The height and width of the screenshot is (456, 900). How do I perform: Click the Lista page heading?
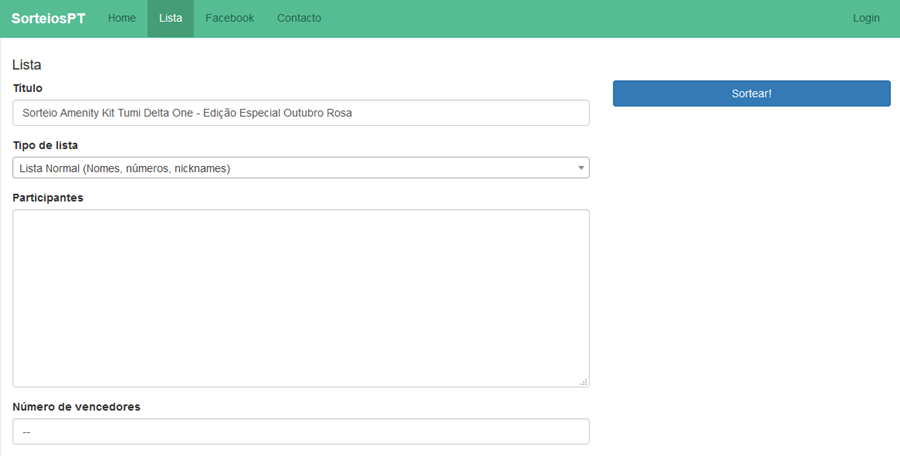(x=27, y=65)
